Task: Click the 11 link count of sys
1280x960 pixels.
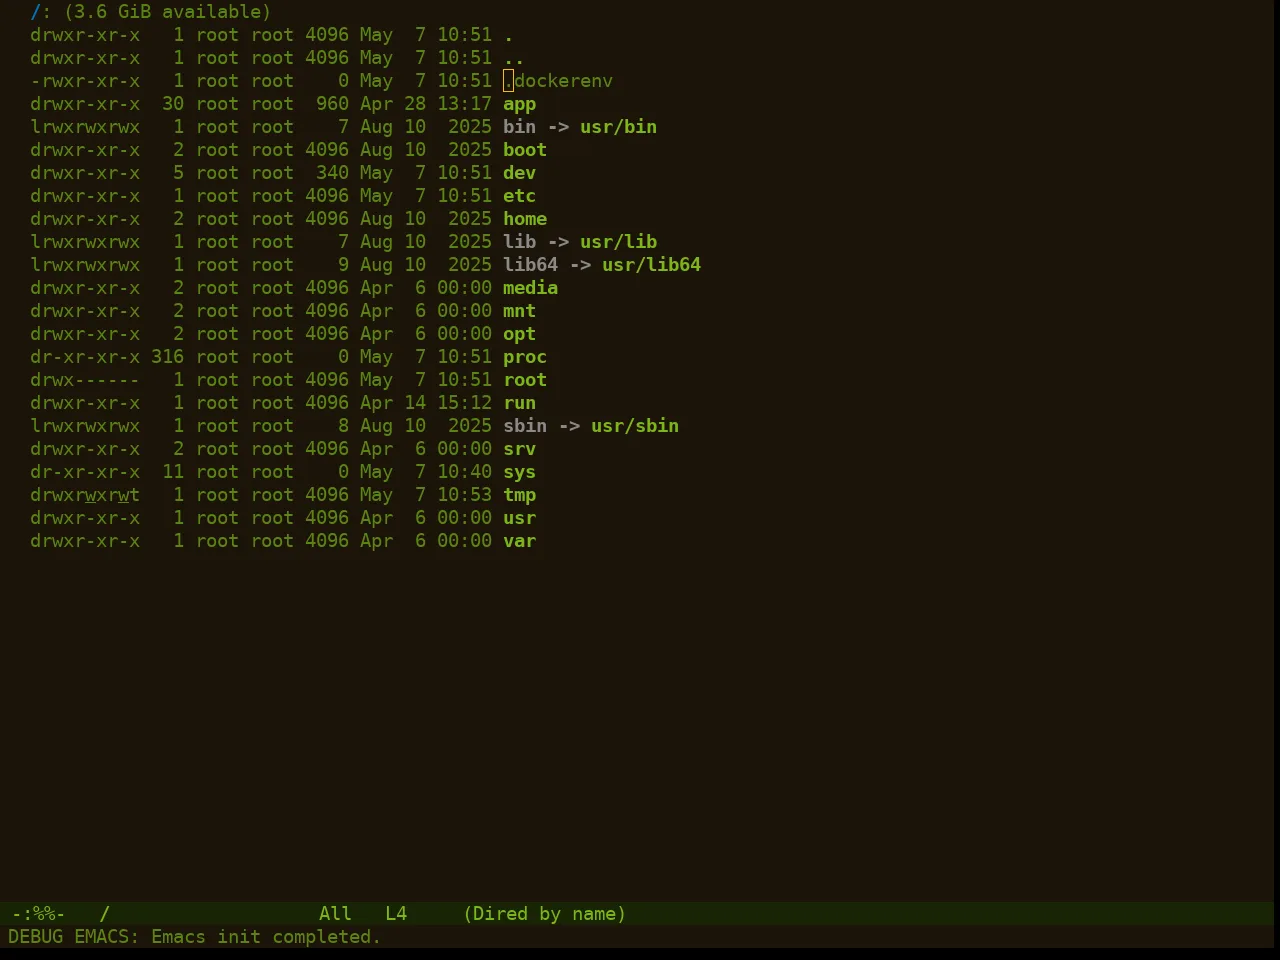Action: [173, 472]
